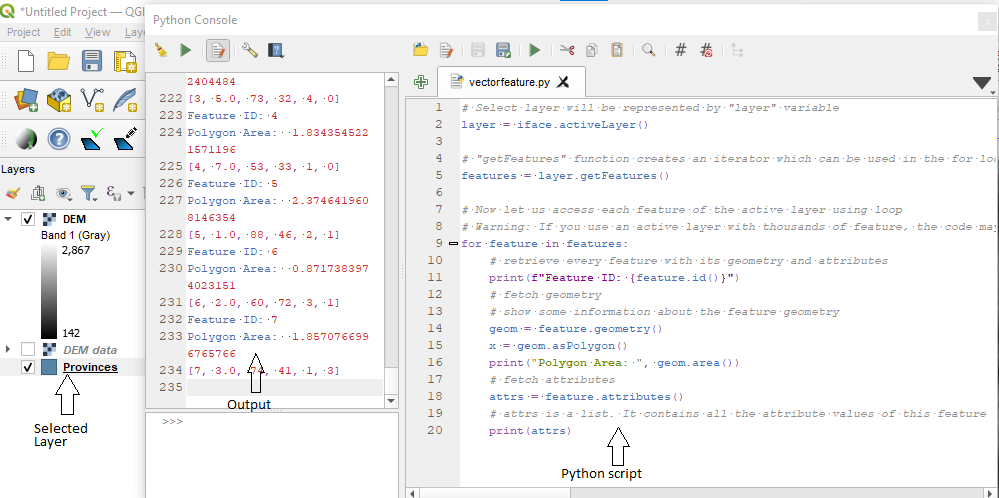
Task: Select the Provinces layer name
Action: point(90,367)
